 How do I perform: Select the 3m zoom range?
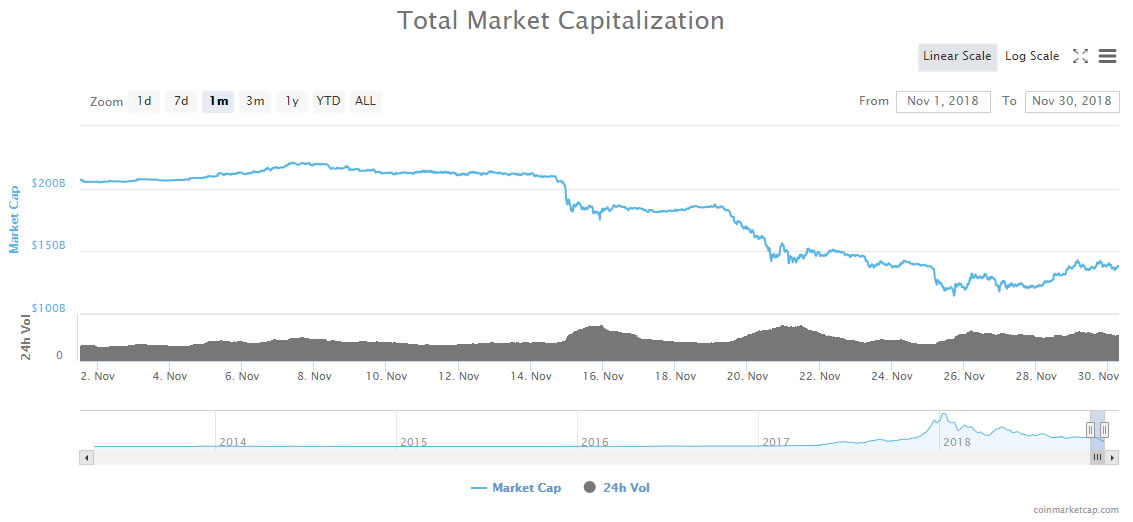(255, 101)
